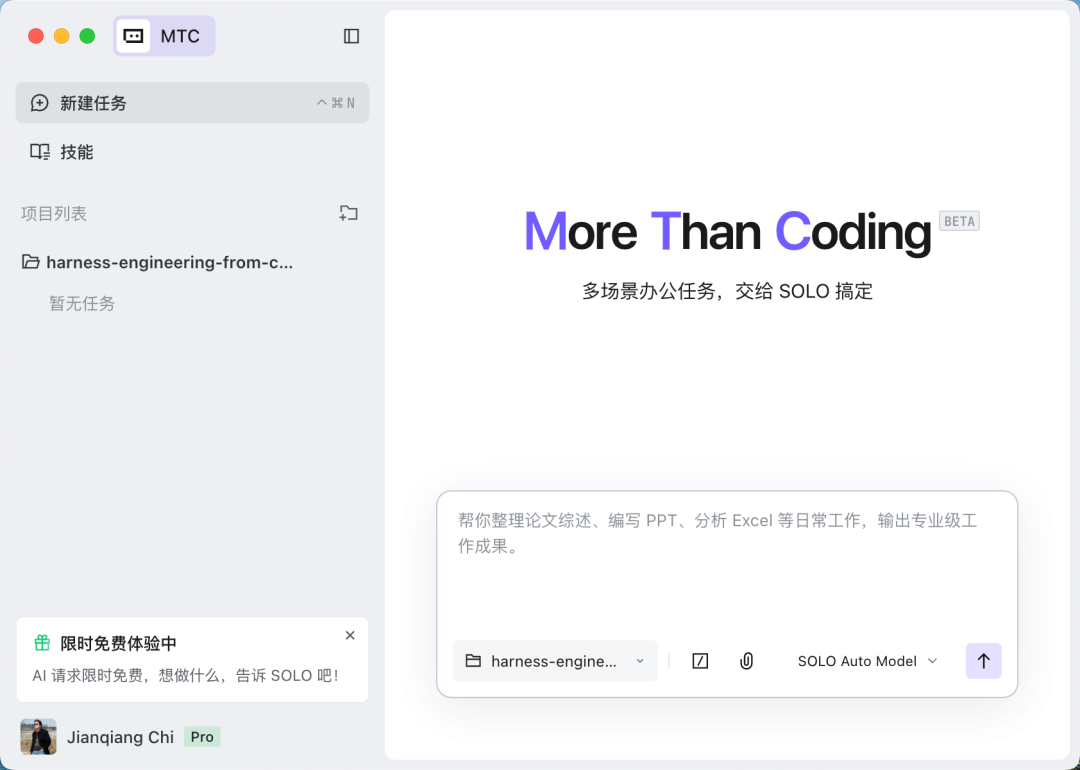Viewport: 1080px width, 770px height.
Task: Send the prompt with arrow button
Action: 984,661
